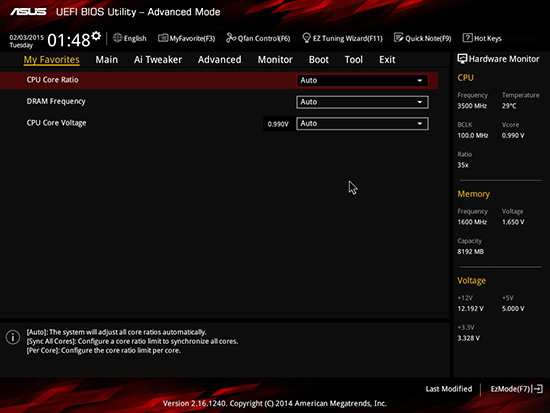Change language via English button
Screen dimensions: 550x413
(x=130, y=38)
